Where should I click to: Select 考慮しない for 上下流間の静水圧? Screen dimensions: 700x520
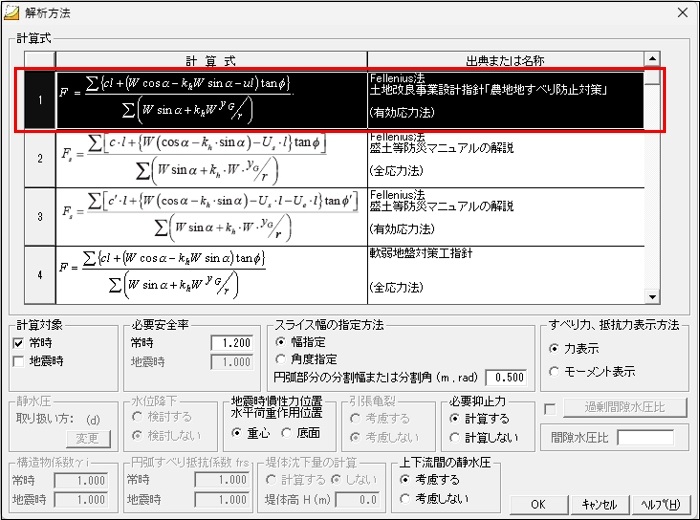point(405,499)
